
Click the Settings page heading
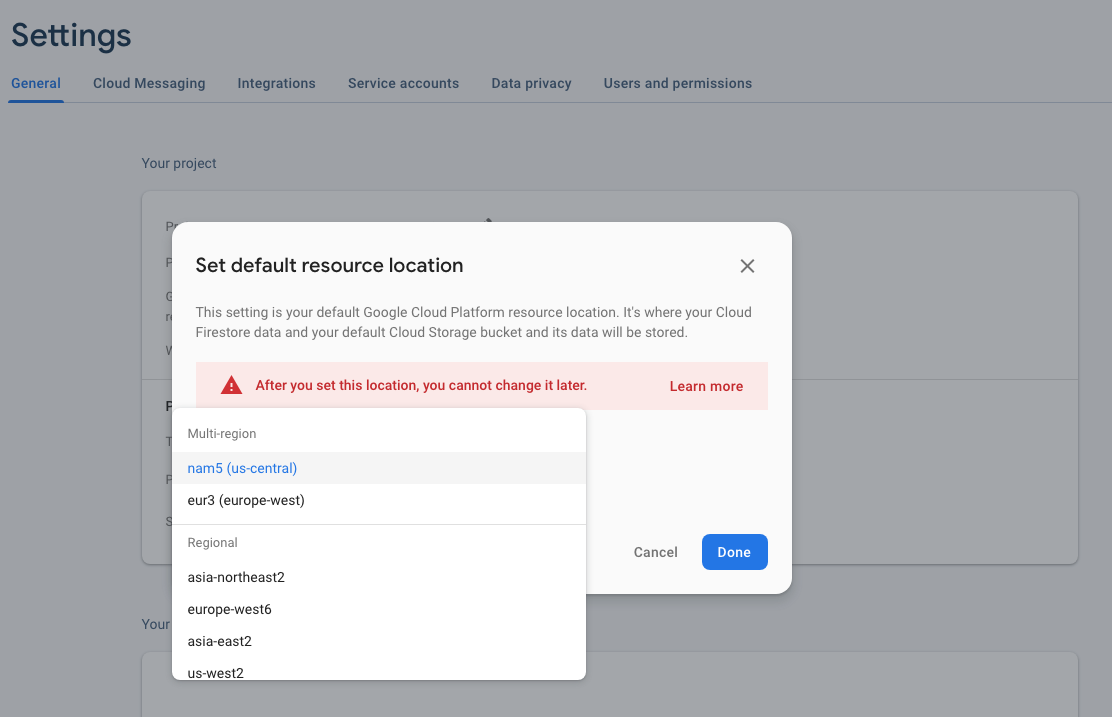pos(71,35)
